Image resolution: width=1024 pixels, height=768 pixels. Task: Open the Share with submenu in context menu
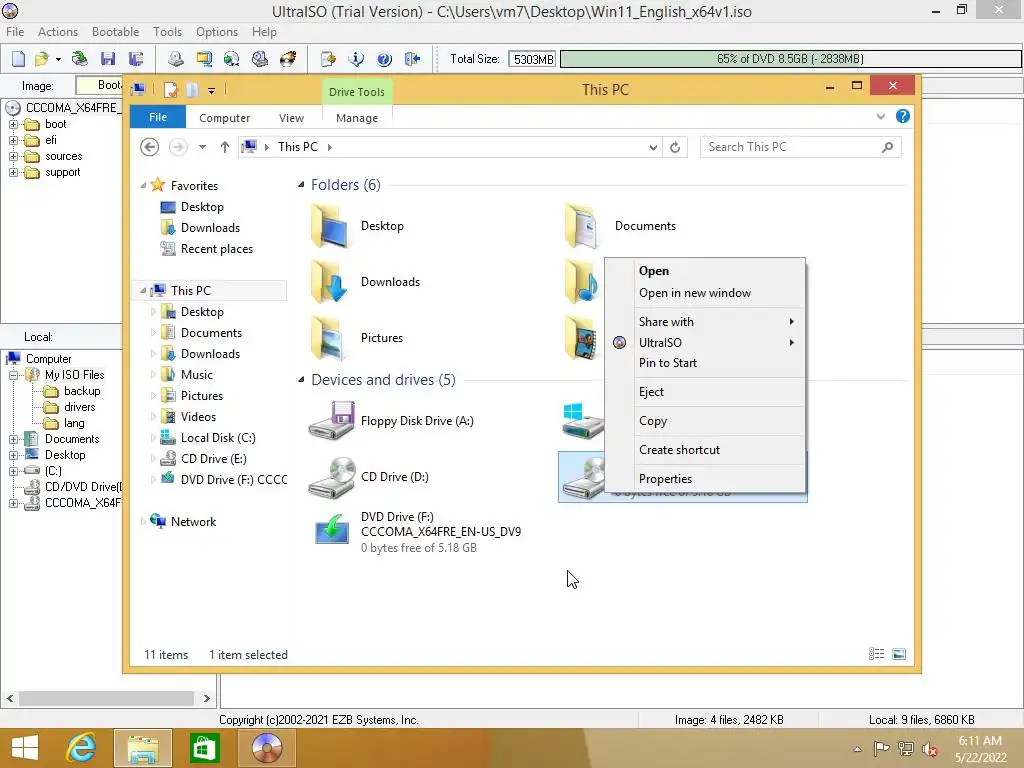705,321
